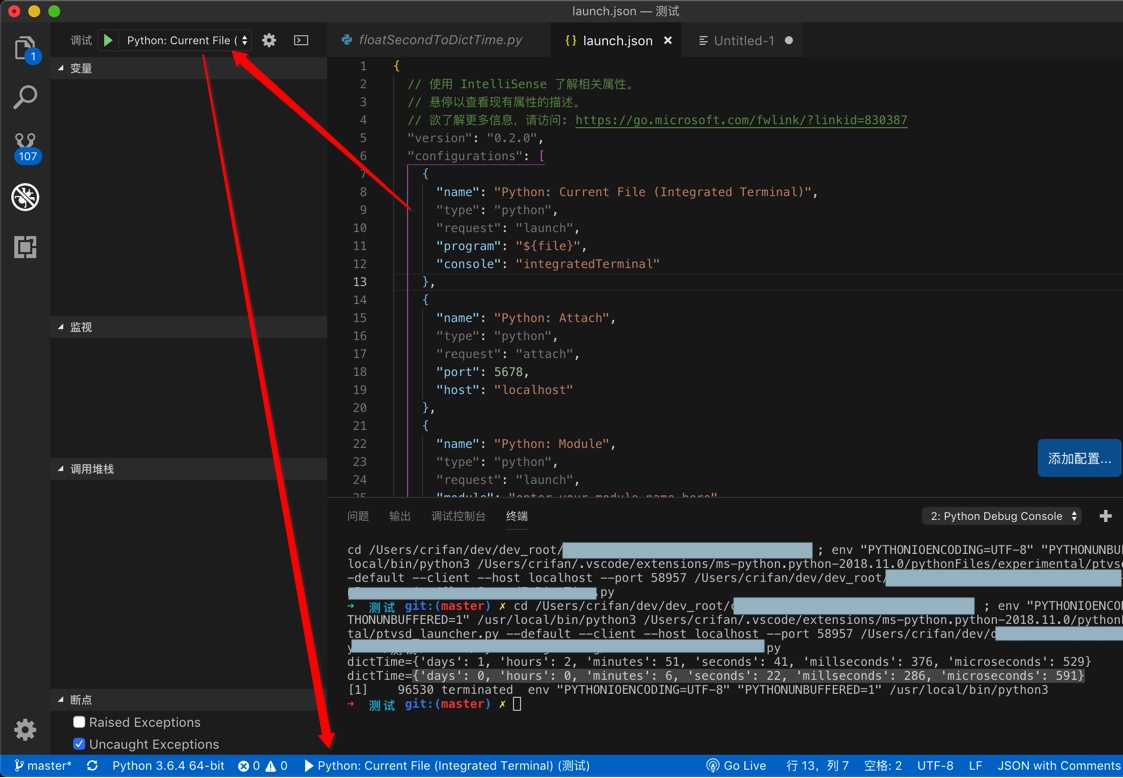Click the green Start Debugging play button
Image resolution: width=1123 pixels, height=778 pixels.
(x=108, y=41)
